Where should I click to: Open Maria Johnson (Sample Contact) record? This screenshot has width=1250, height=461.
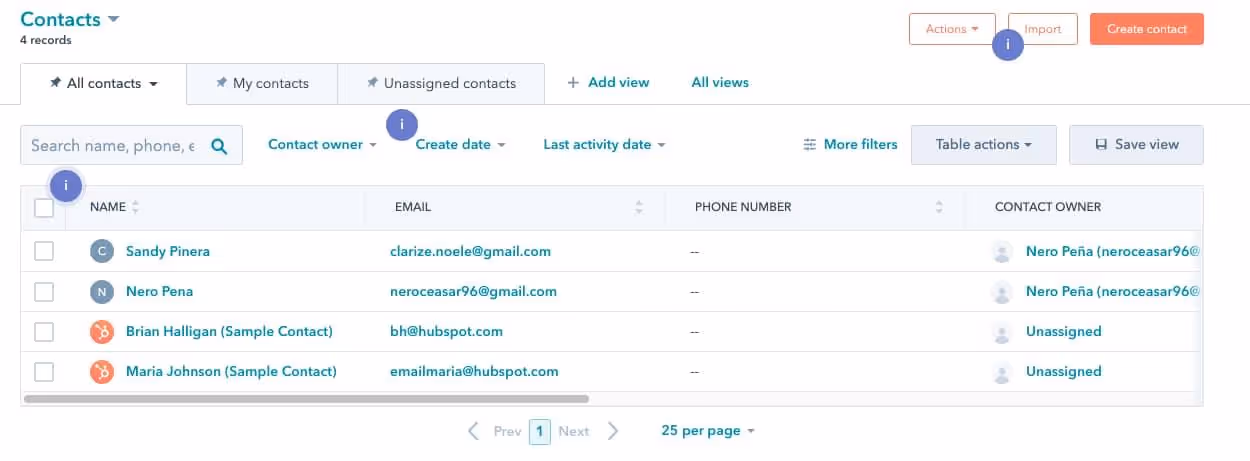(231, 371)
